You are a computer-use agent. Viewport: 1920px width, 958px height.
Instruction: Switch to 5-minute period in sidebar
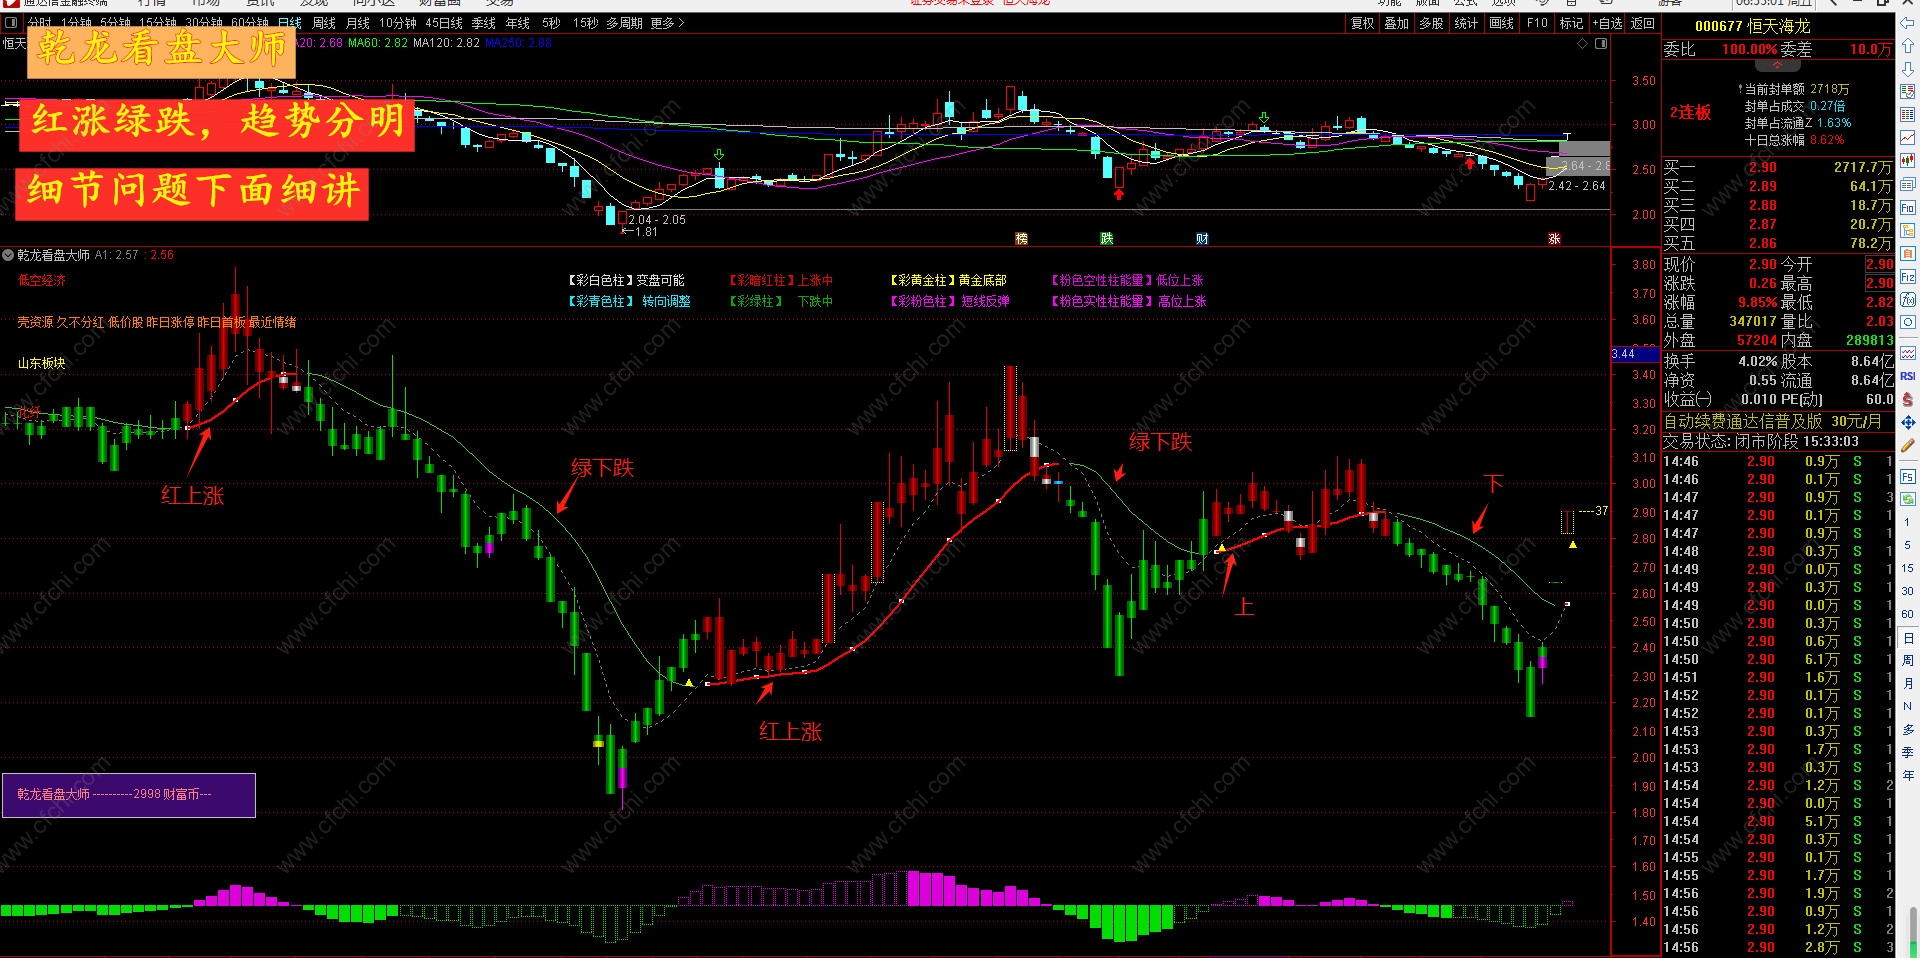(1908, 545)
